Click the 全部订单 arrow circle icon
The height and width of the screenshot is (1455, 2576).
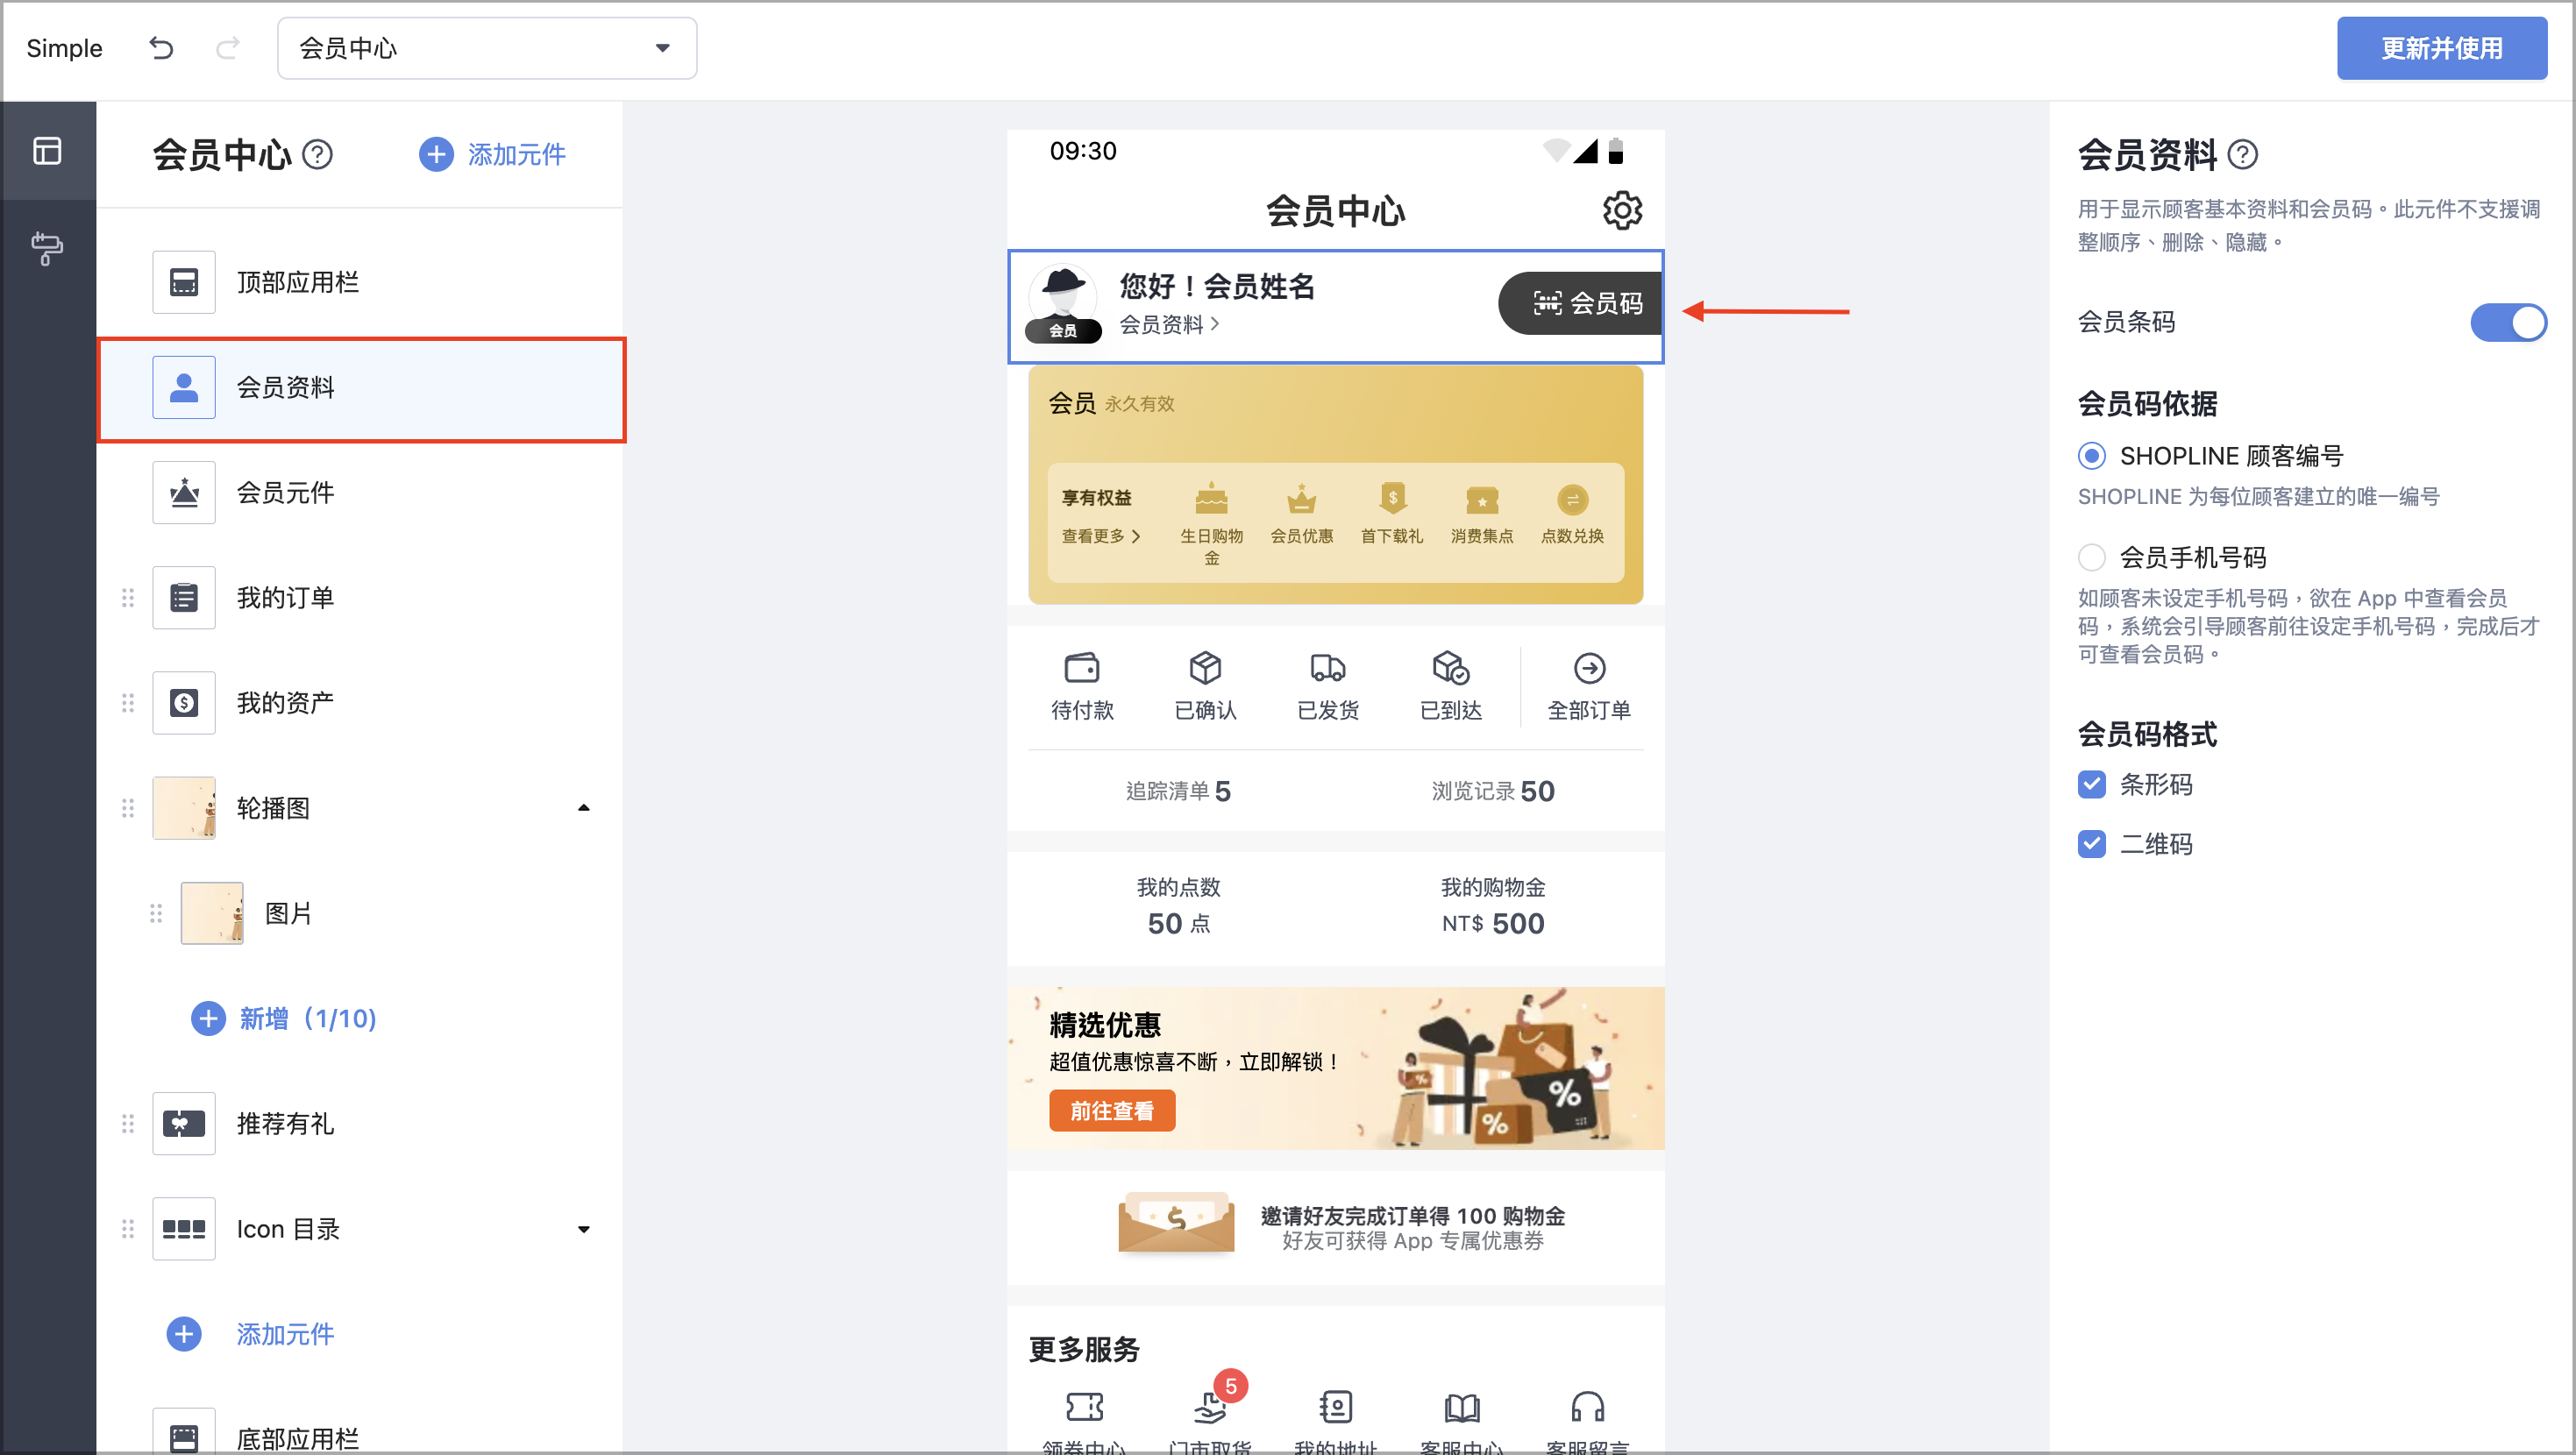tap(1590, 668)
